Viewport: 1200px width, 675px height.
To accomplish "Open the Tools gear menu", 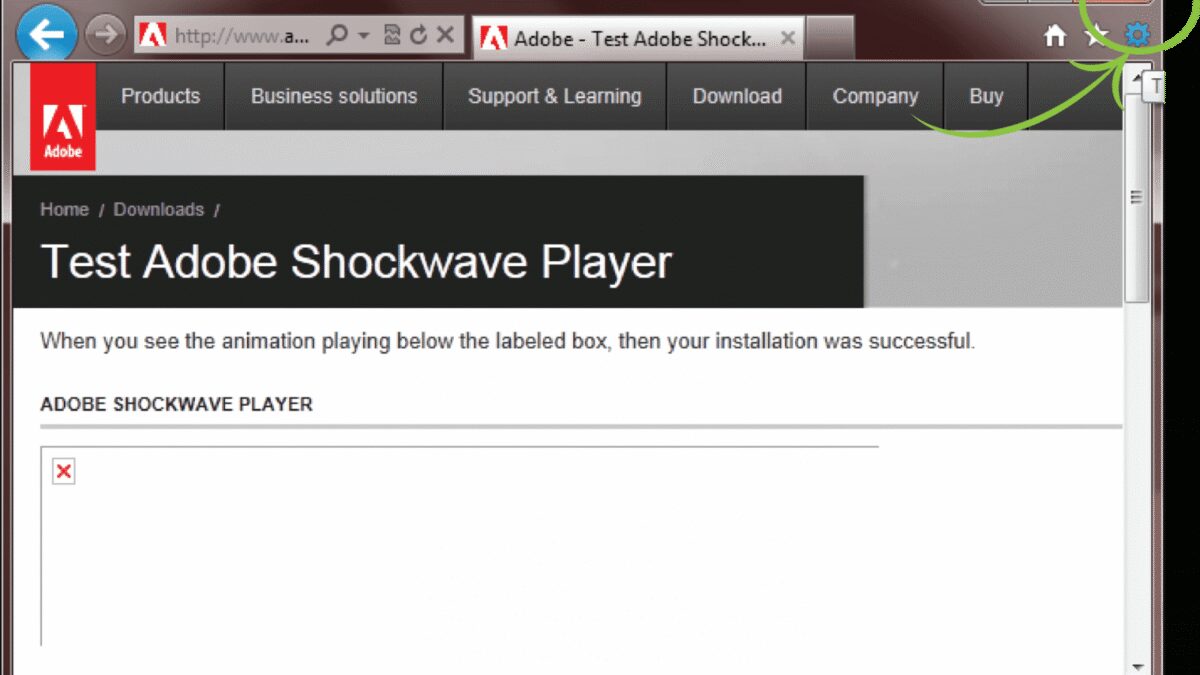I will point(1135,33).
